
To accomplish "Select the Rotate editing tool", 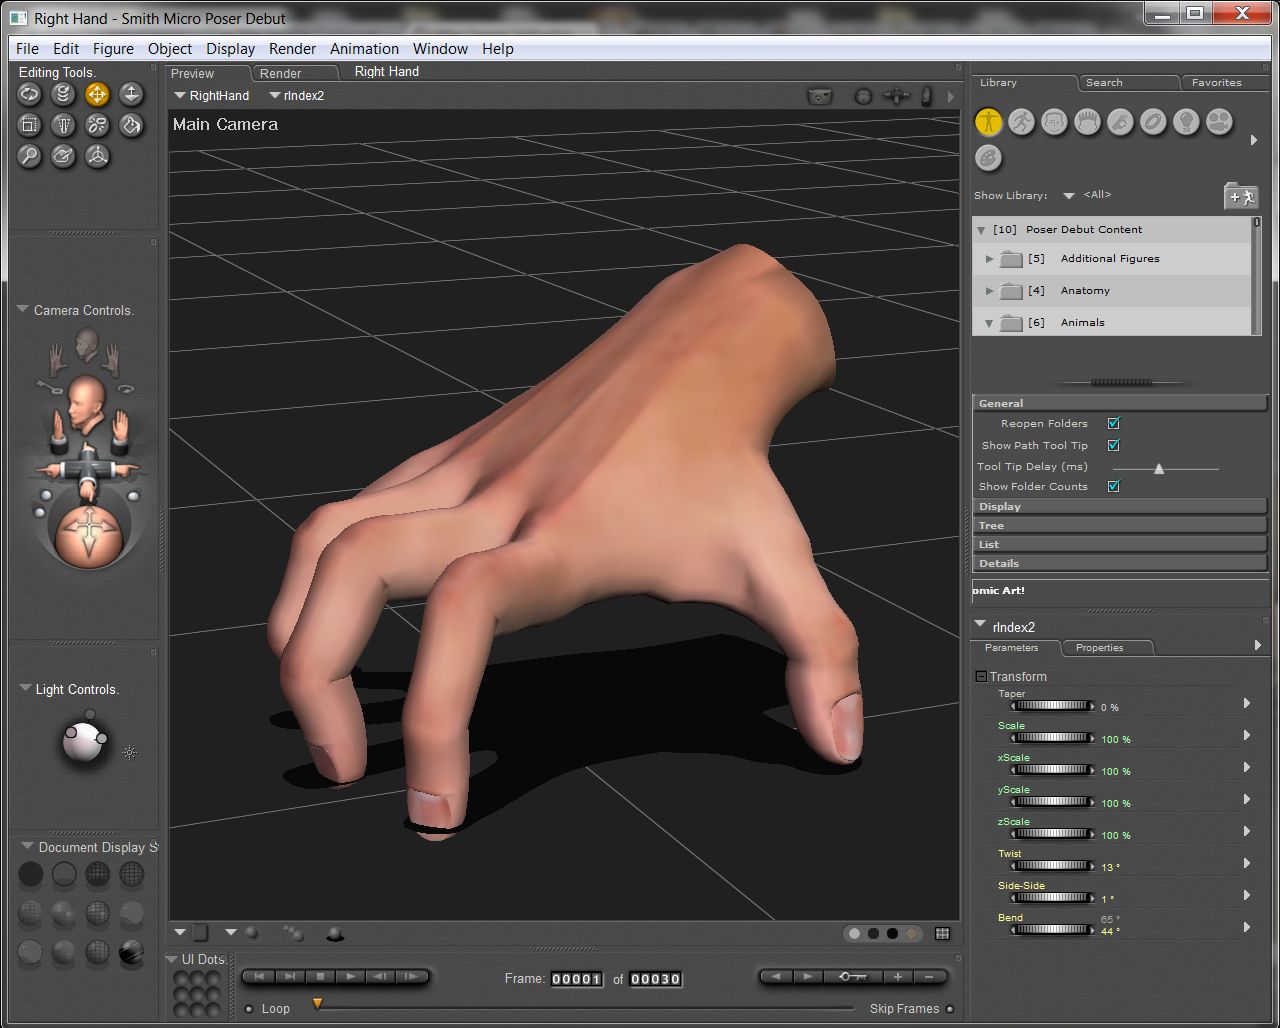I will click(x=30, y=94).
